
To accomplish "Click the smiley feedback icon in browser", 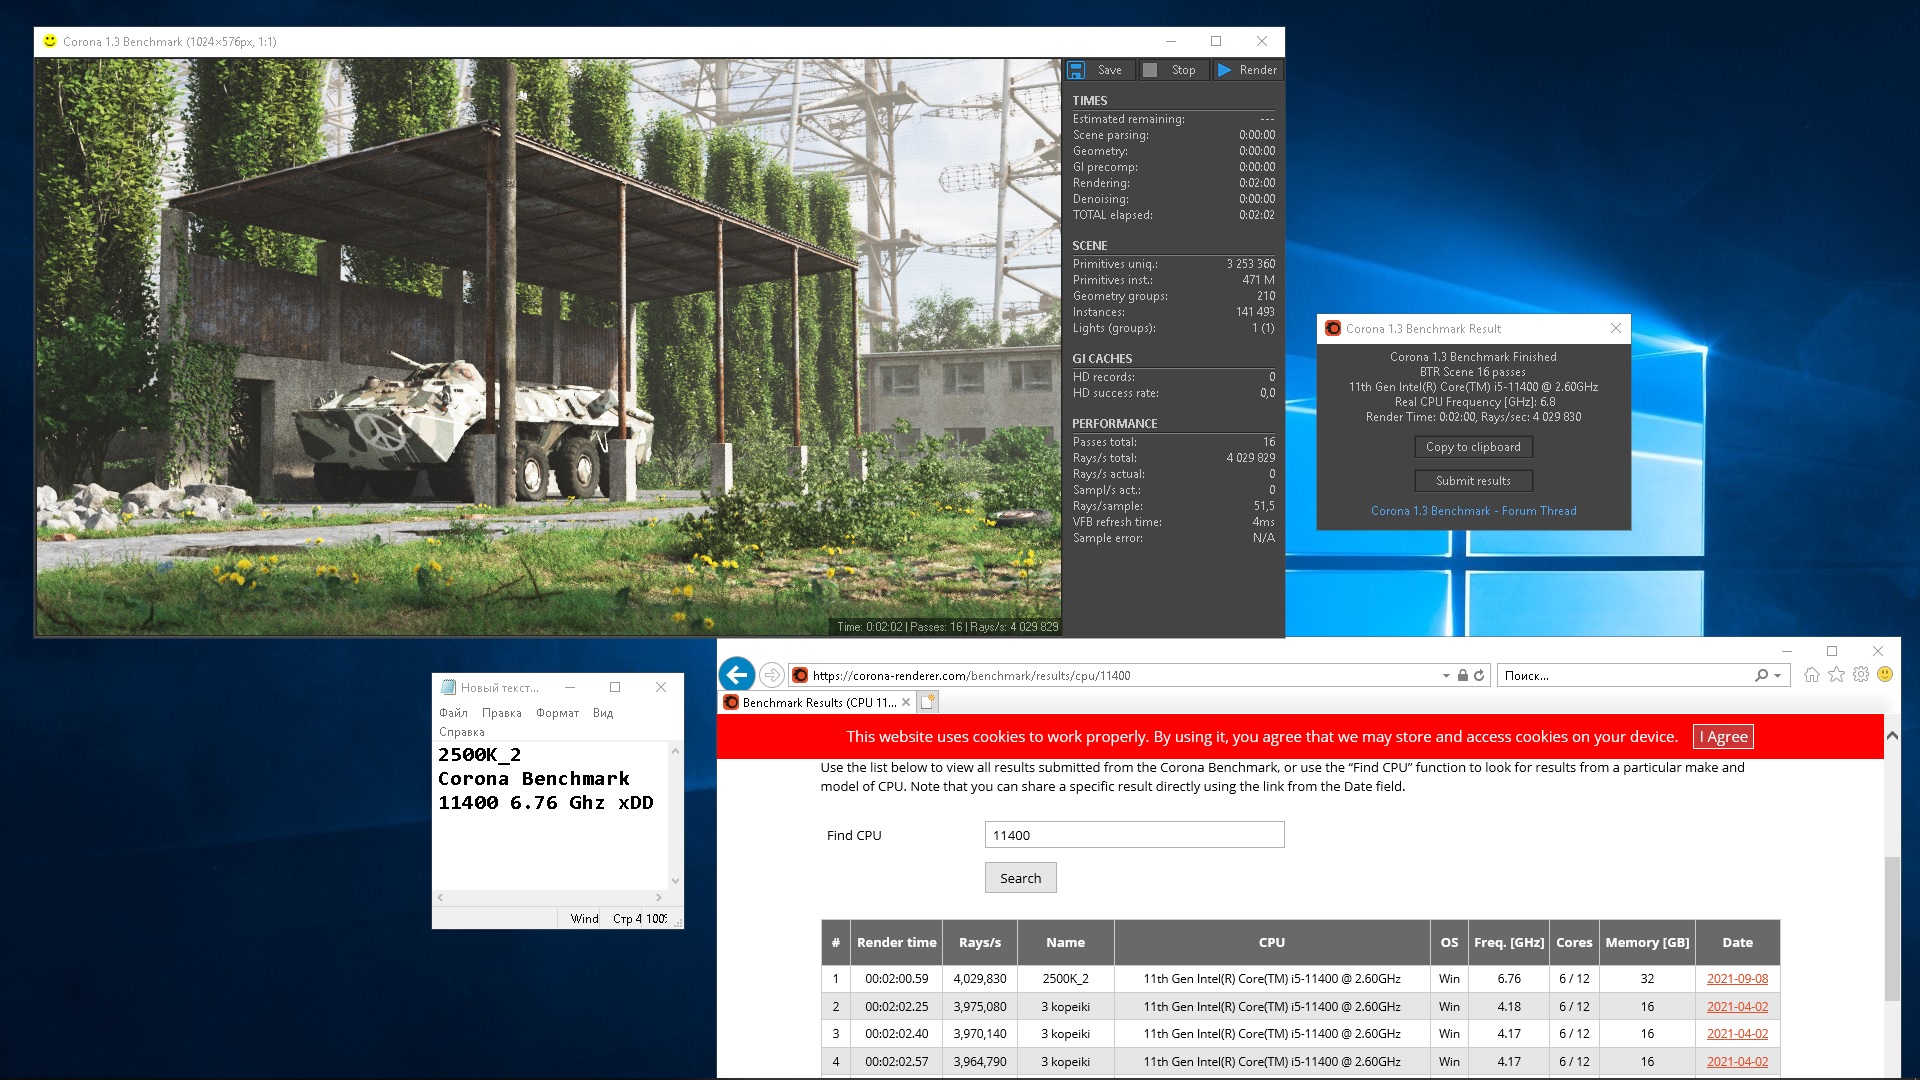I will point(1885,675).
